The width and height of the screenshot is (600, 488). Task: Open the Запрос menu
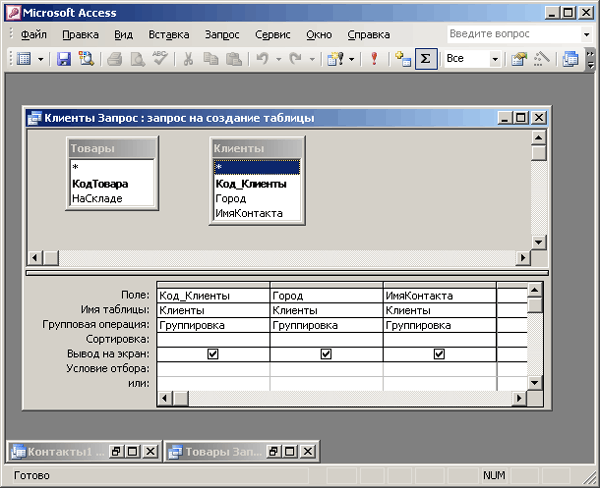[222, 34]
